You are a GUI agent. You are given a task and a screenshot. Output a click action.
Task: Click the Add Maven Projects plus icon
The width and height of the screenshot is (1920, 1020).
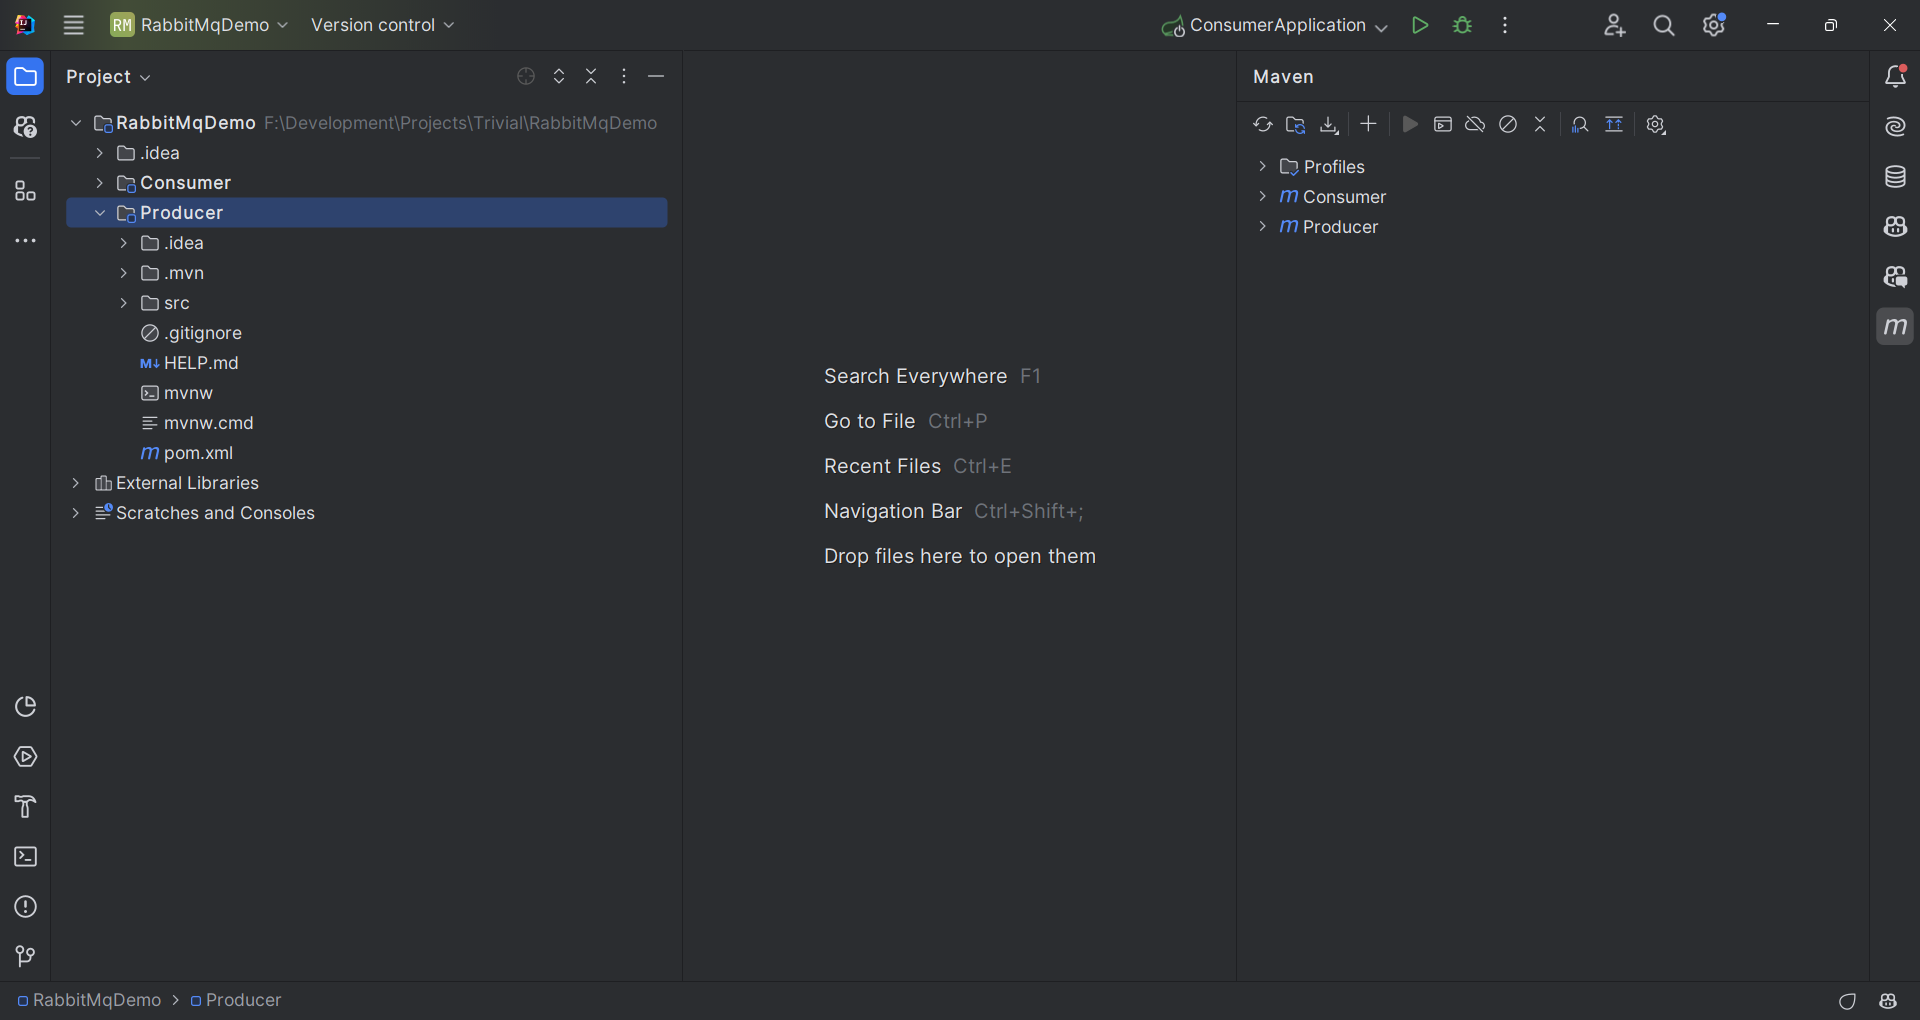(x=1368, y=124)
